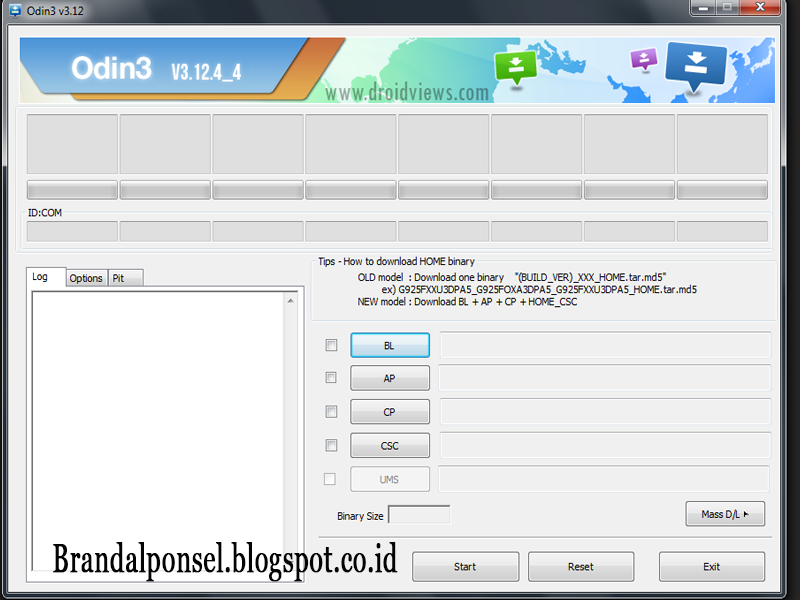This screenshot has width=800, height=600.
Task: Enable the CP file checkbox
Action: coord(331,412)
